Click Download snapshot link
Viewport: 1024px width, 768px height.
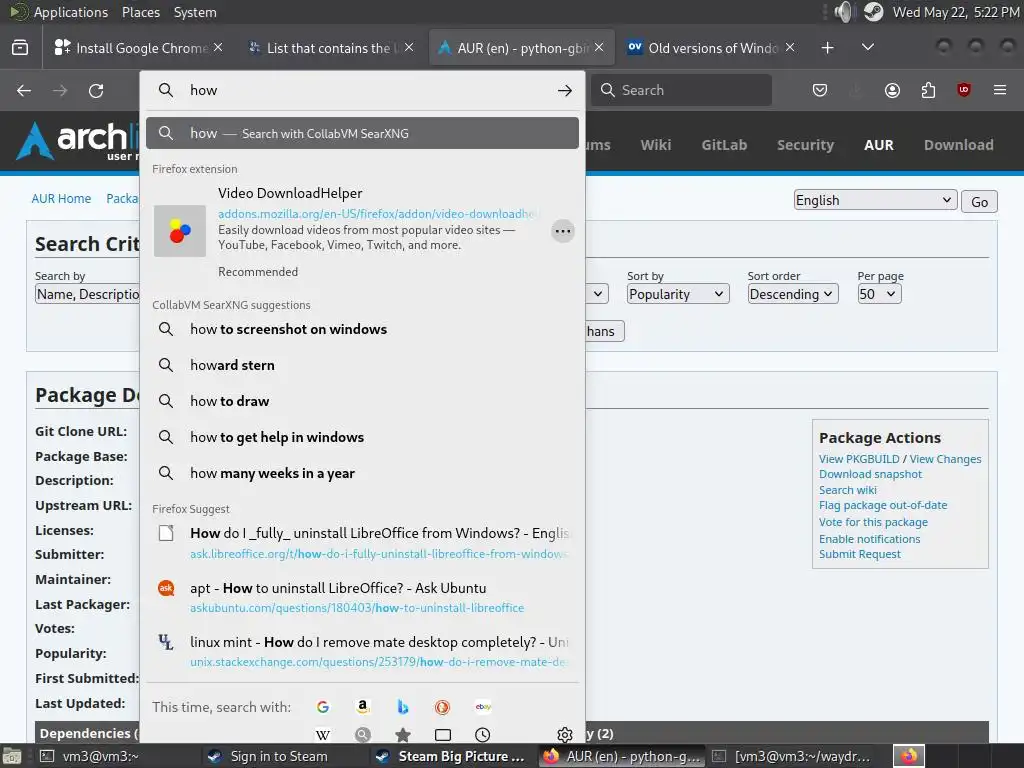point(871,474)
